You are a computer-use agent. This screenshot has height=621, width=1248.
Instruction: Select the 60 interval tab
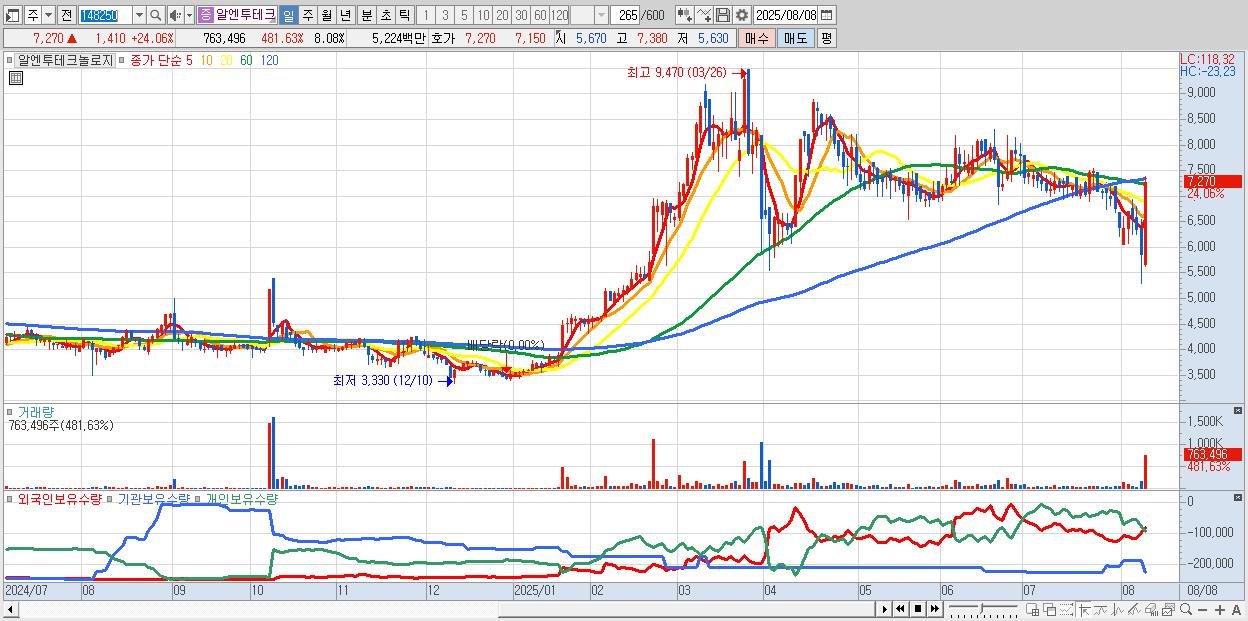click(540, 15)
